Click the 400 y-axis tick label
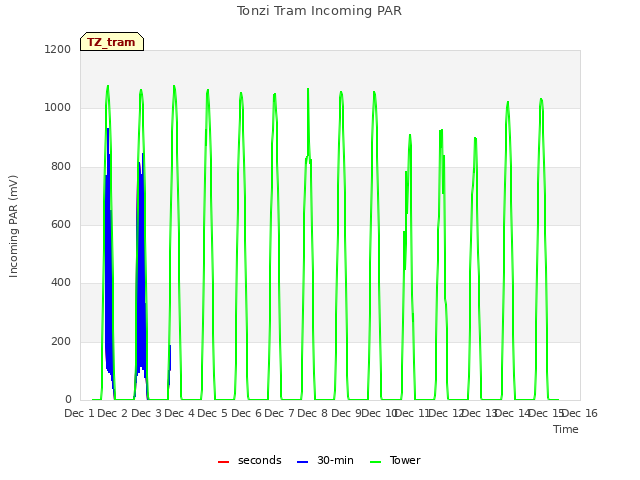 pyautogui.click(x=61, y=283)
